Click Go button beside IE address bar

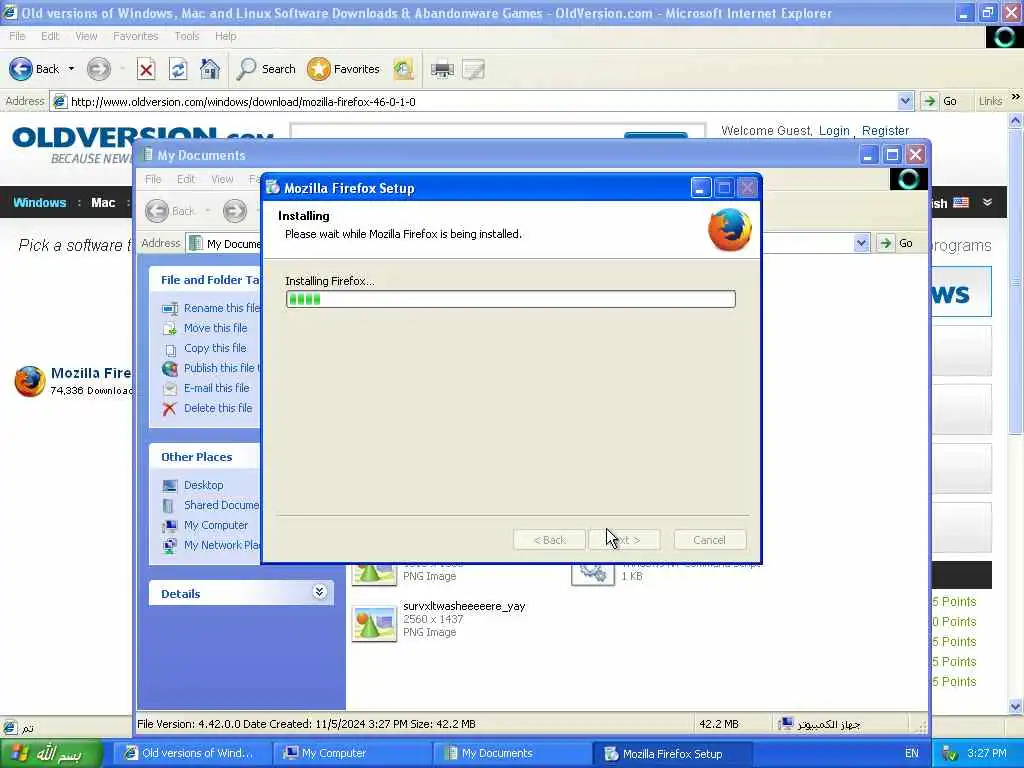(939, 101)
